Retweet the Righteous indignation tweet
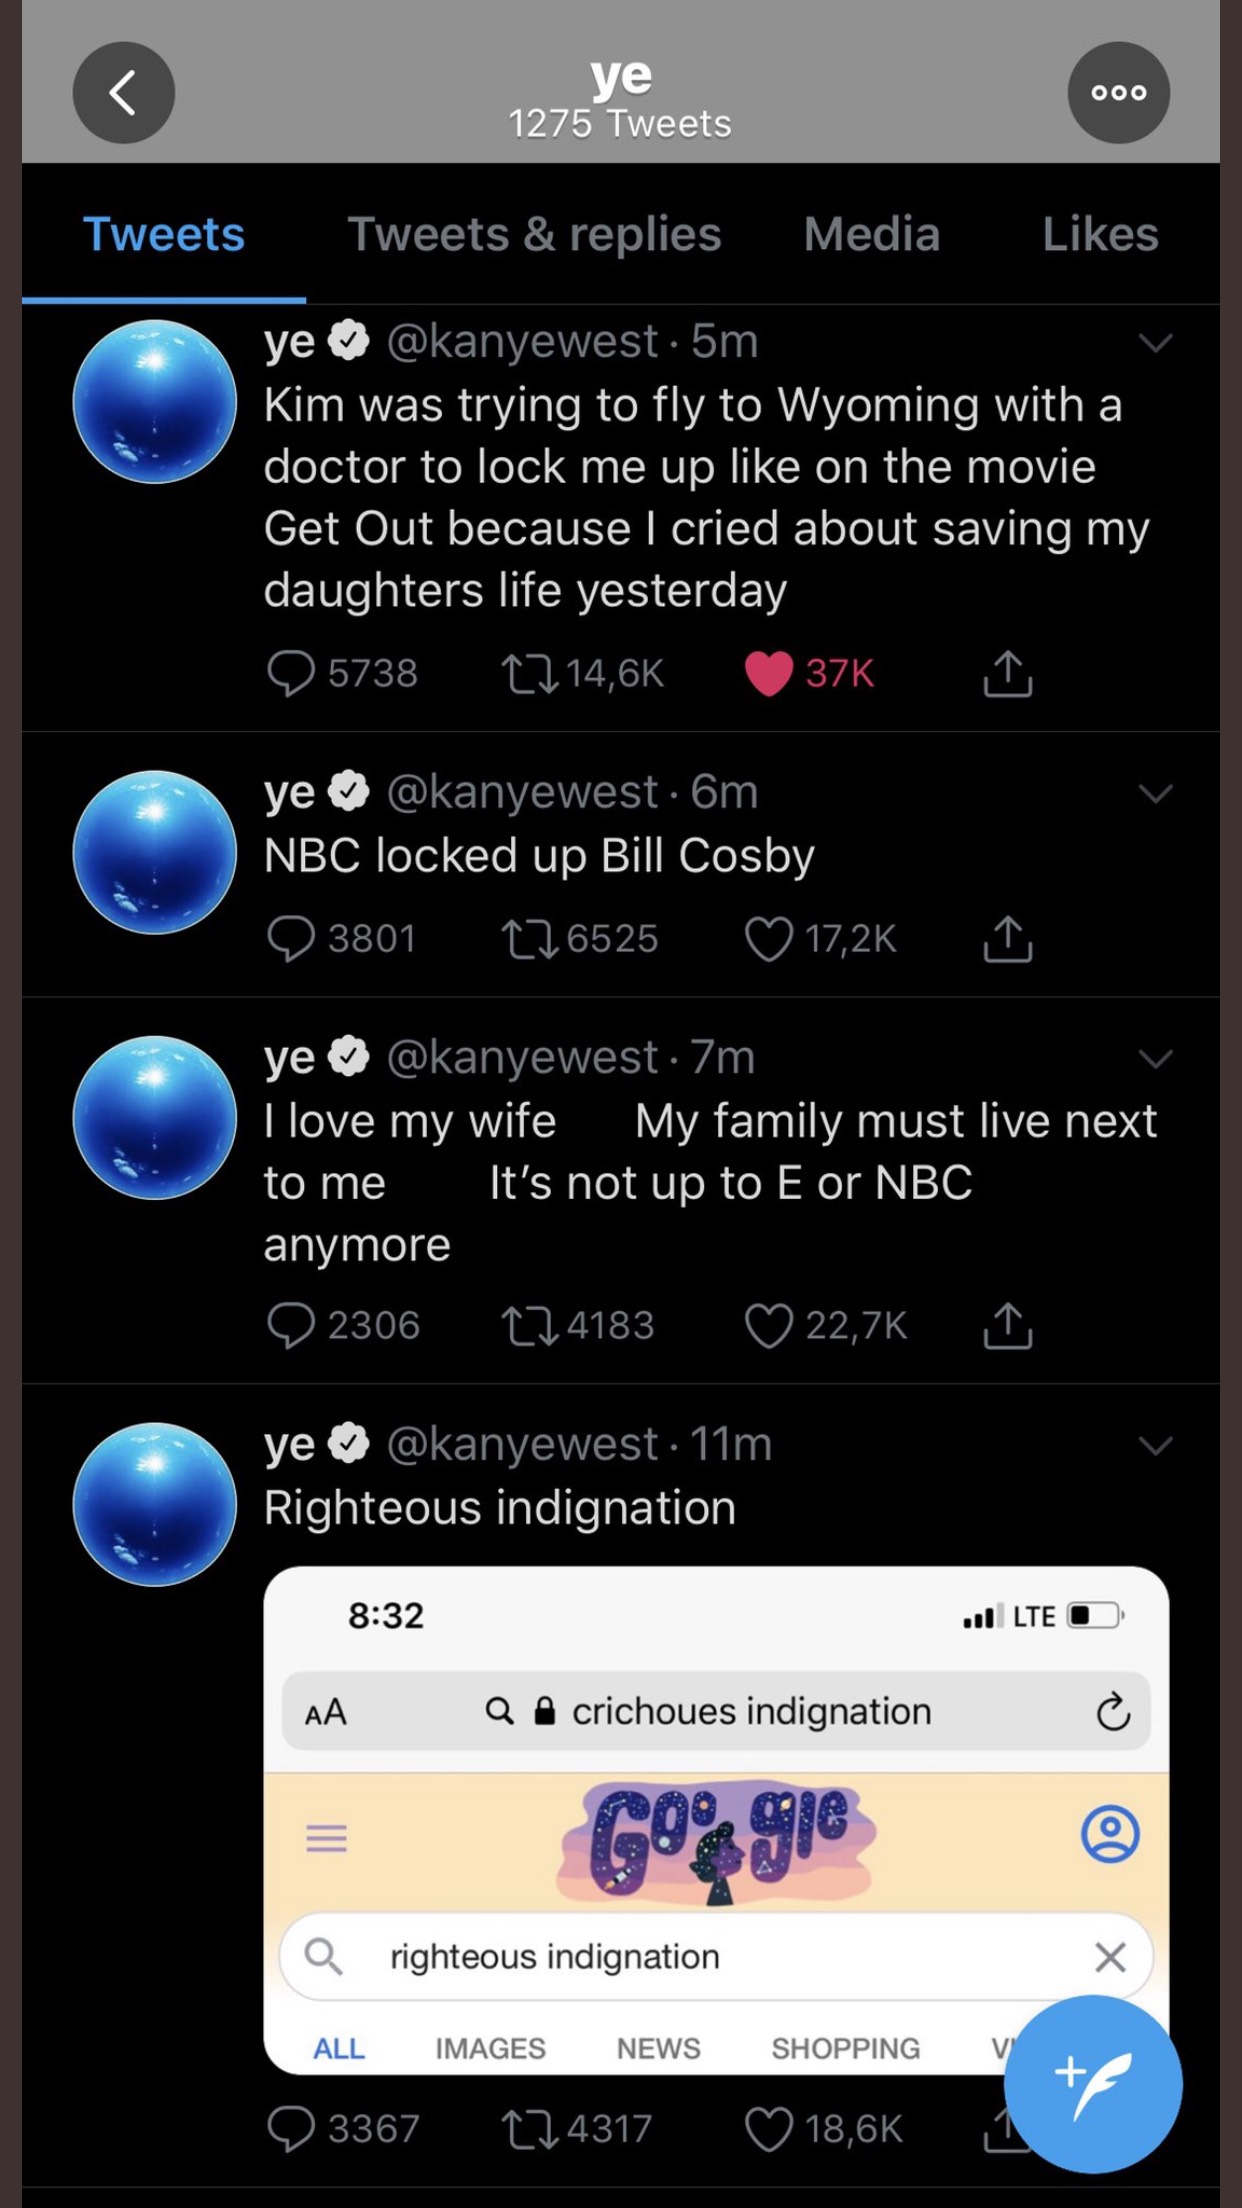Image resolution: width=1242 pixels, height=2208 pixels. pos(530,2129)
